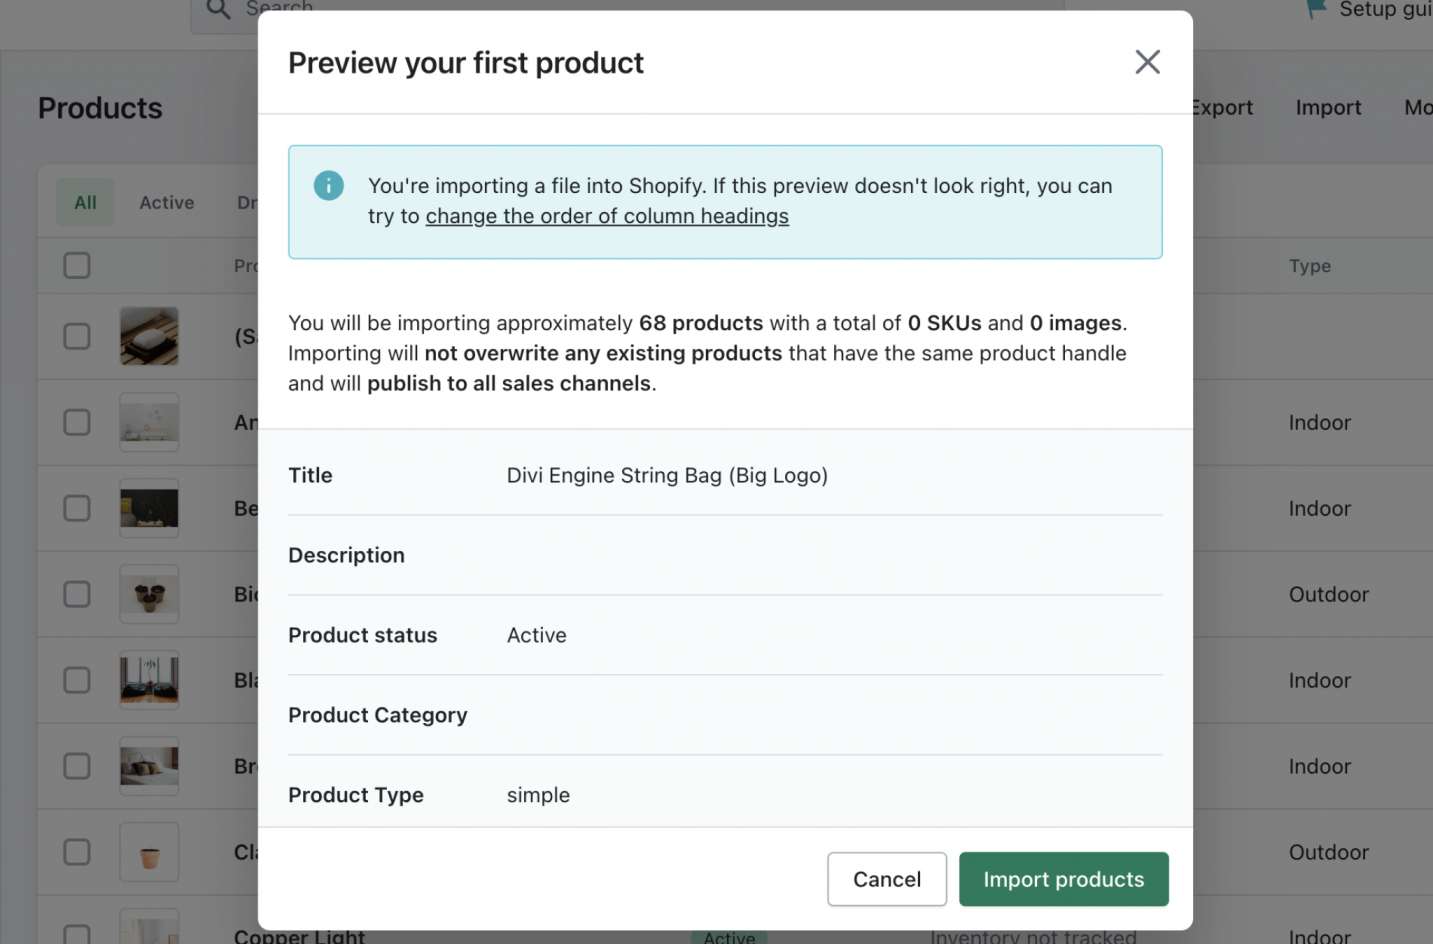
Task: Open change the order of column headings link
Action: pos(607,216)
